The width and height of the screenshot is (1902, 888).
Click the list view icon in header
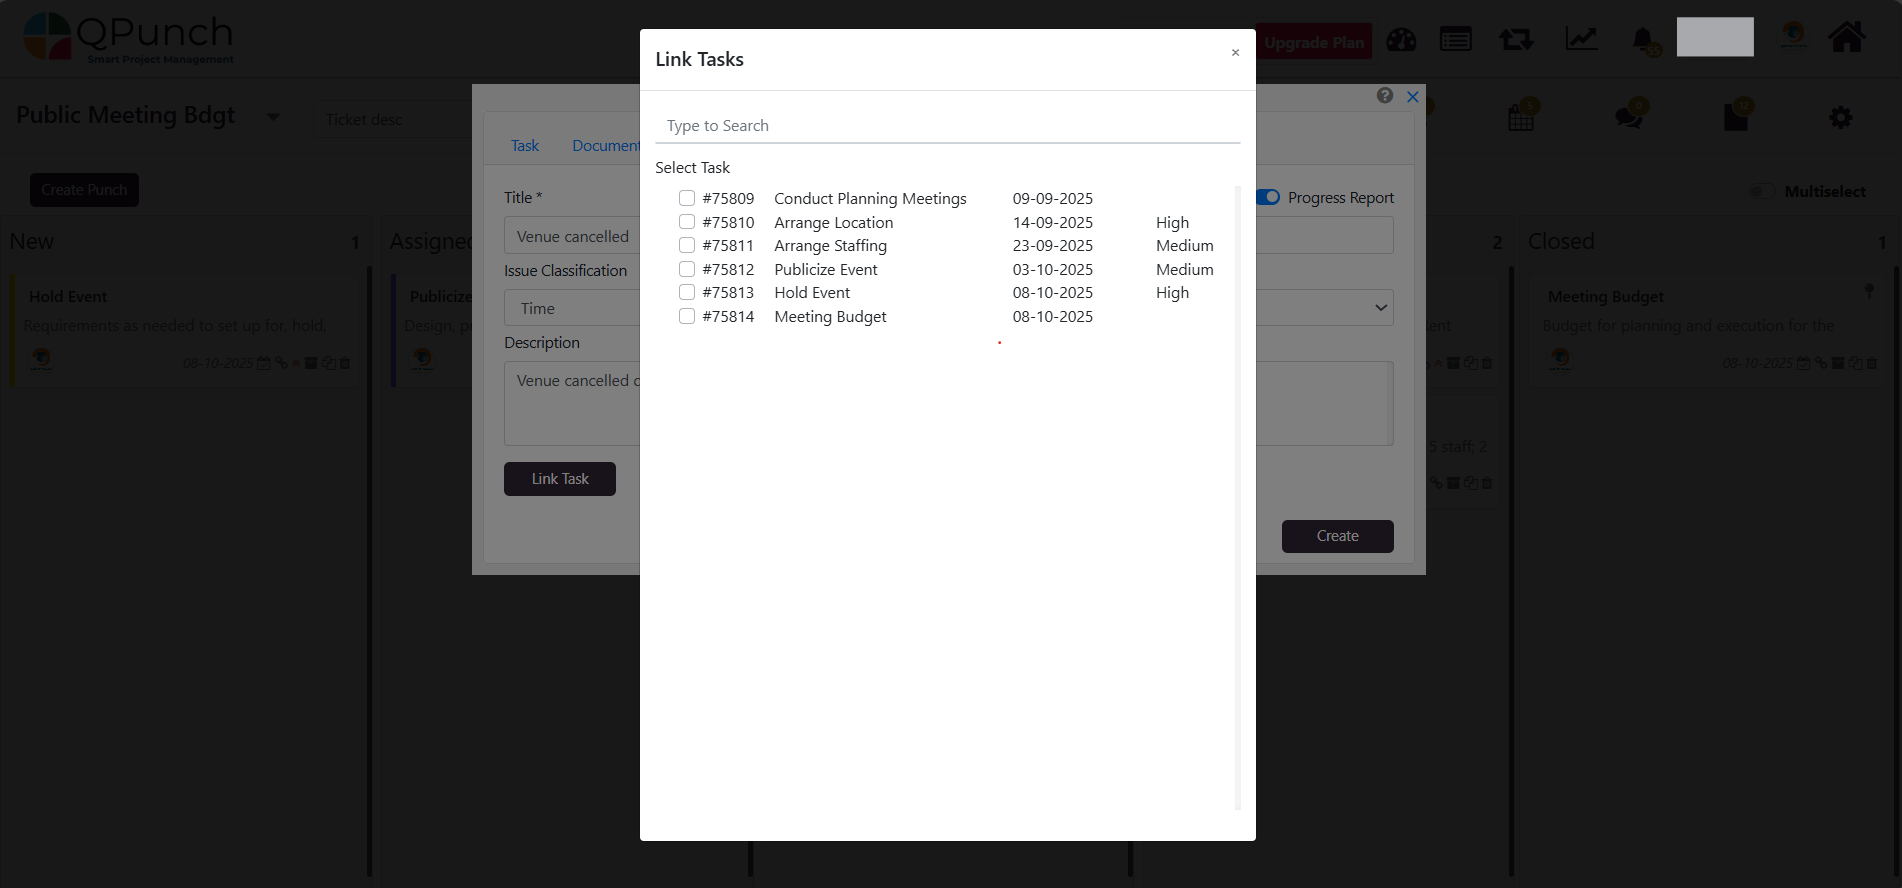(x=1455, y=40)
